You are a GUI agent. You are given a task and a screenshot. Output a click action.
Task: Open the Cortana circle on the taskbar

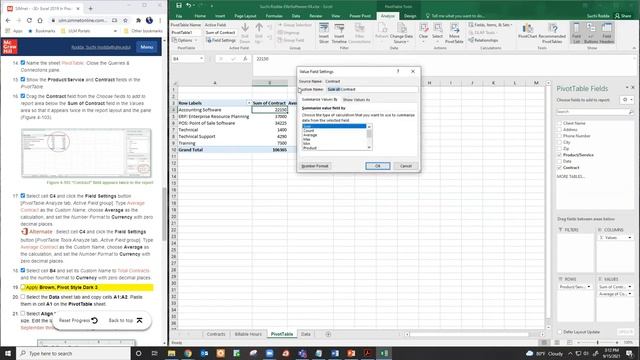[x=138, y=353]
